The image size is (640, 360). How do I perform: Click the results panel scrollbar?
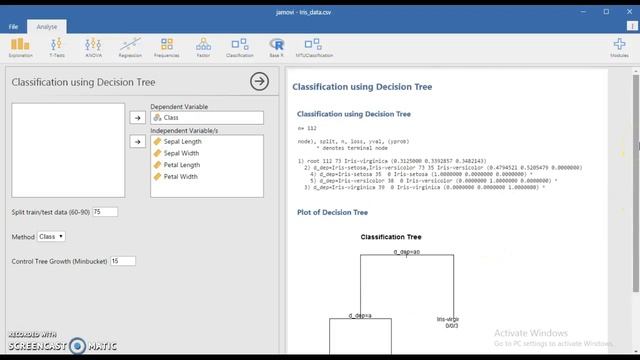click(636, 183)
